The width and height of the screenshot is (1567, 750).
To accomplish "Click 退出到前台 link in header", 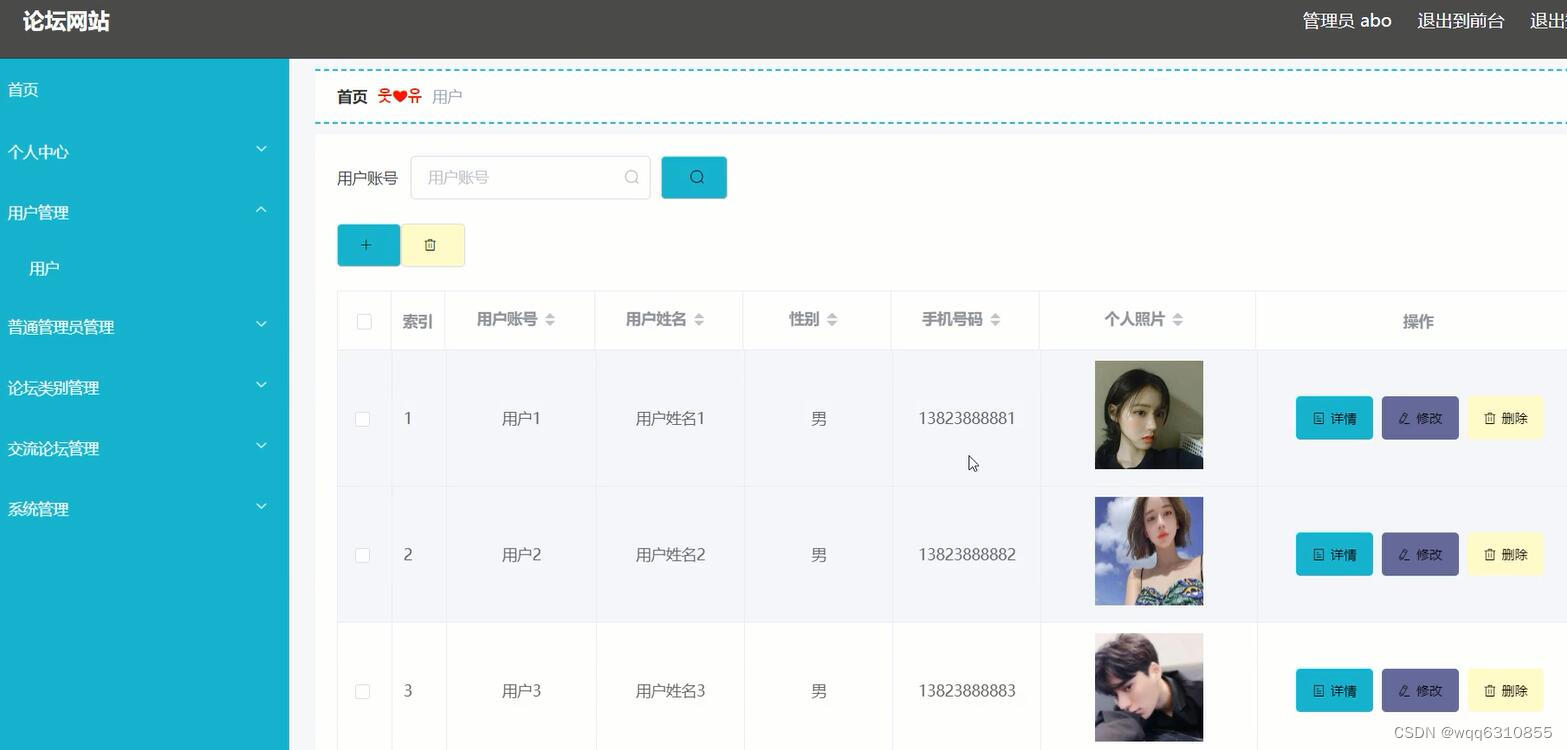I will [1460, 21].
